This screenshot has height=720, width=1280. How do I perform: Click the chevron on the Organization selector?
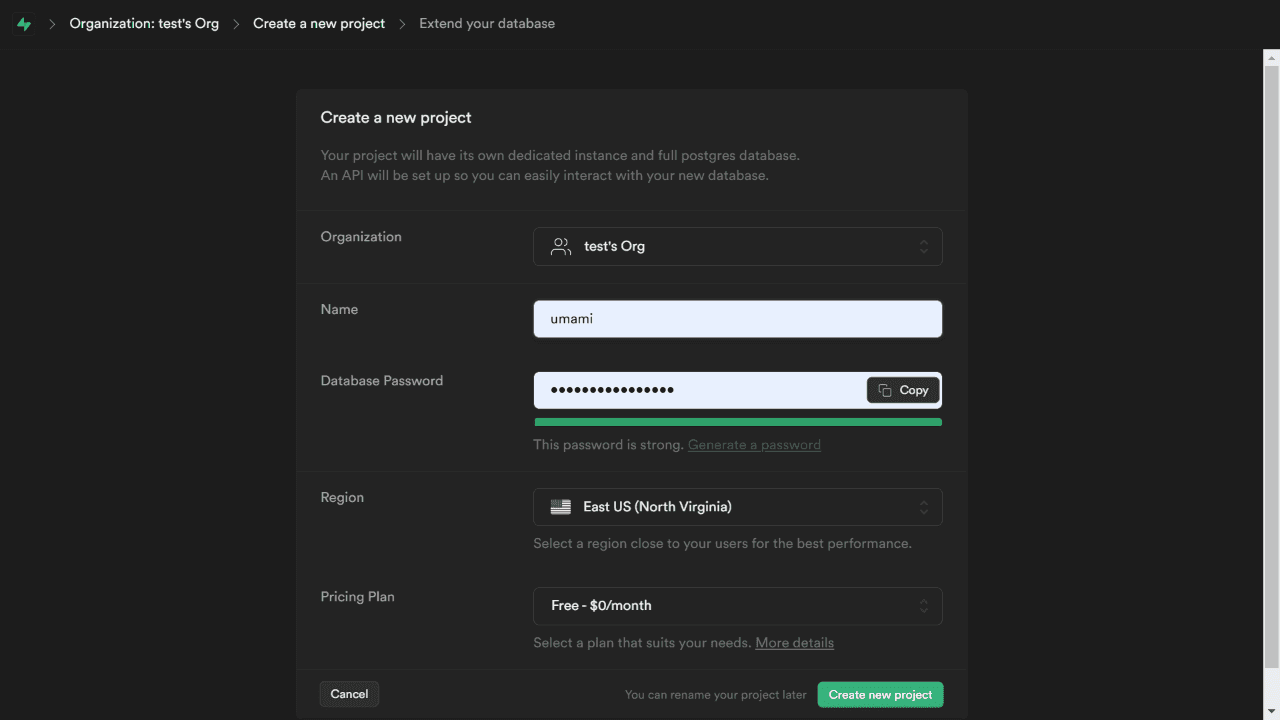coord(923,246)
